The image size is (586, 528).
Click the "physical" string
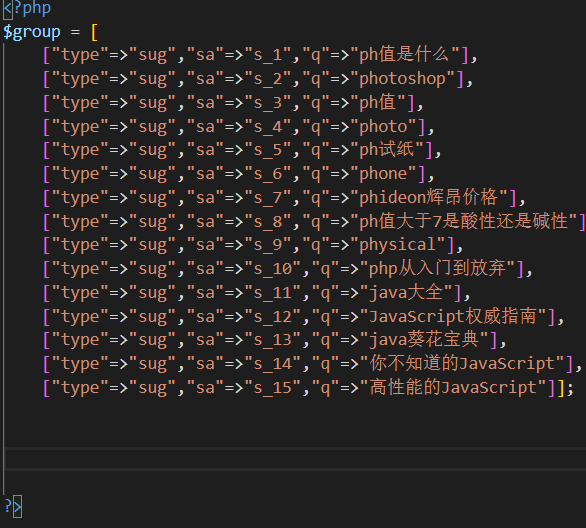pos(398,246)
